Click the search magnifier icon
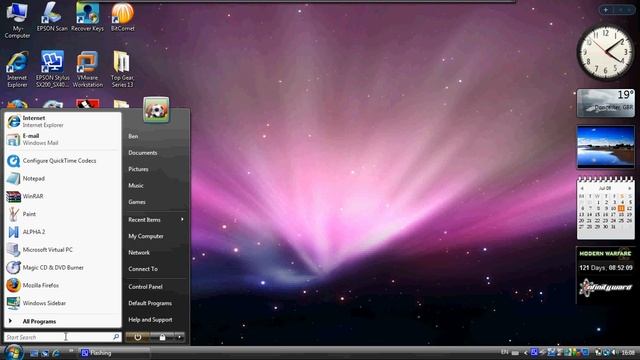The image size is (640, 360). (116, 337)
